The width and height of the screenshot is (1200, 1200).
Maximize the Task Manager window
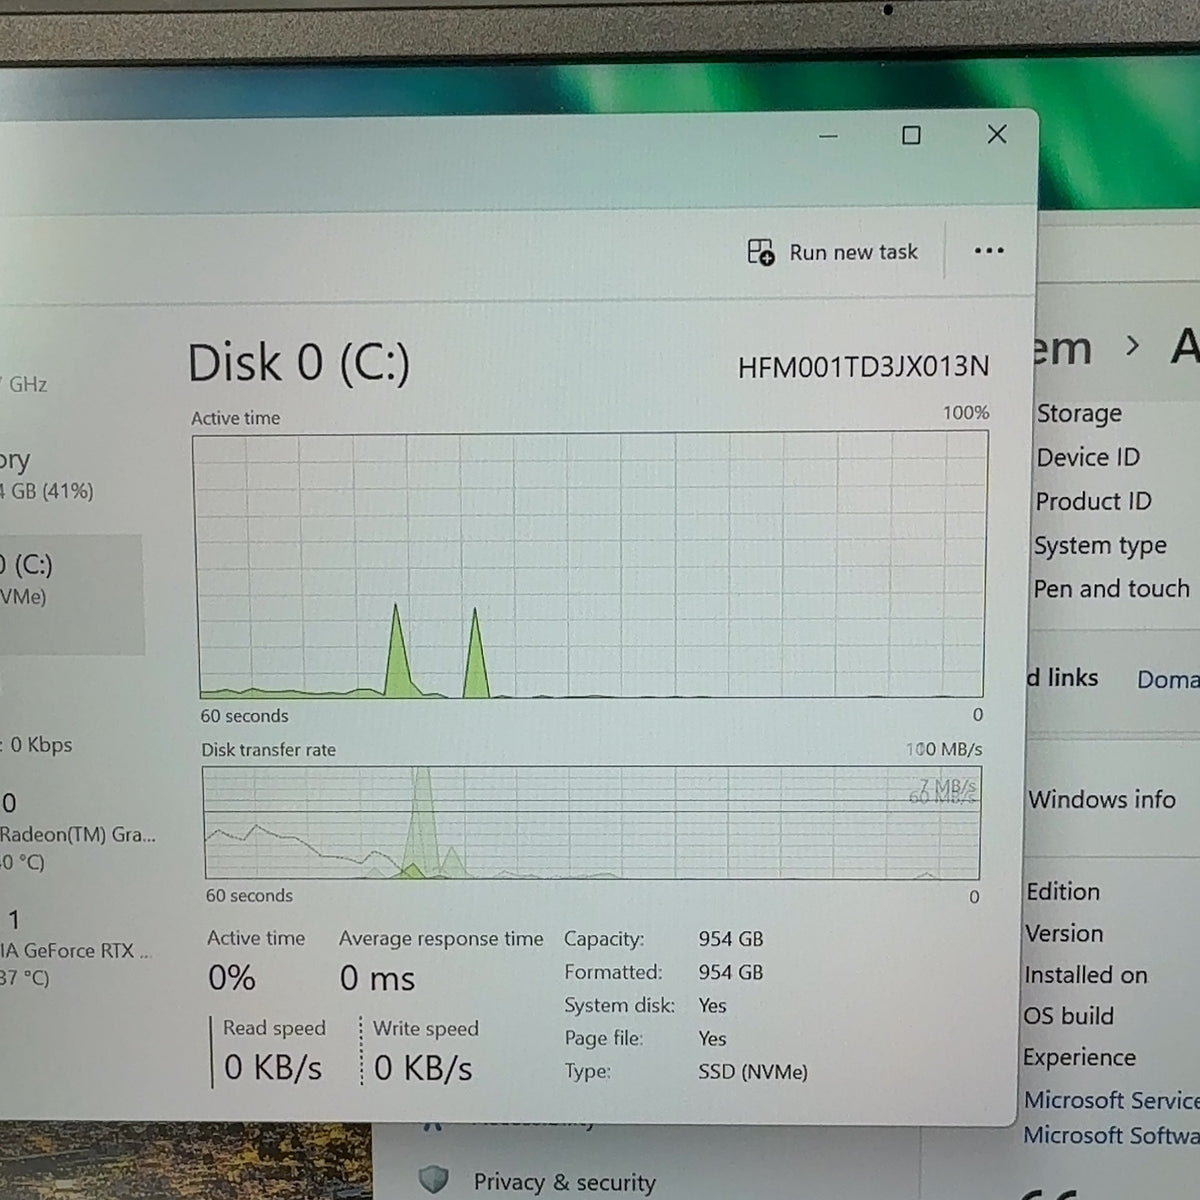click(911, 135)
